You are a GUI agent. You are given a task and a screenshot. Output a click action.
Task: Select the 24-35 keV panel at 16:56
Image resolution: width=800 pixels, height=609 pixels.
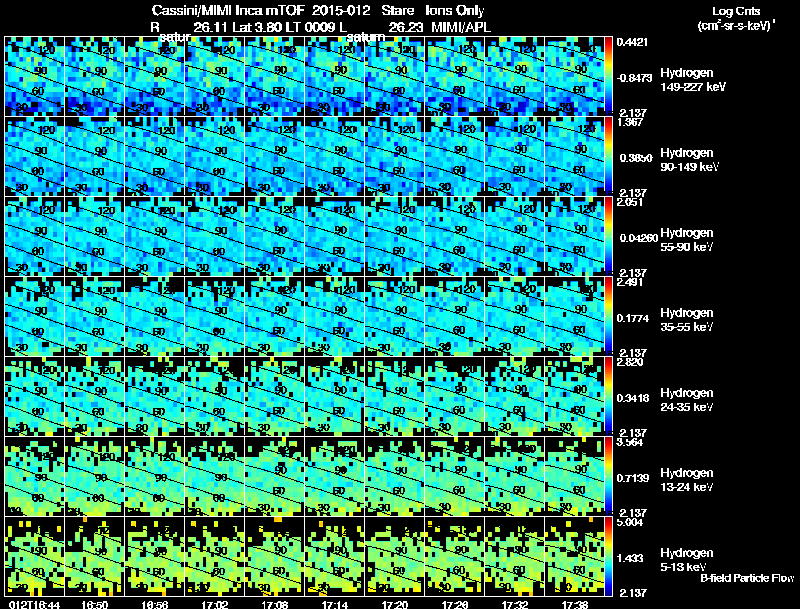coord(155,396)
